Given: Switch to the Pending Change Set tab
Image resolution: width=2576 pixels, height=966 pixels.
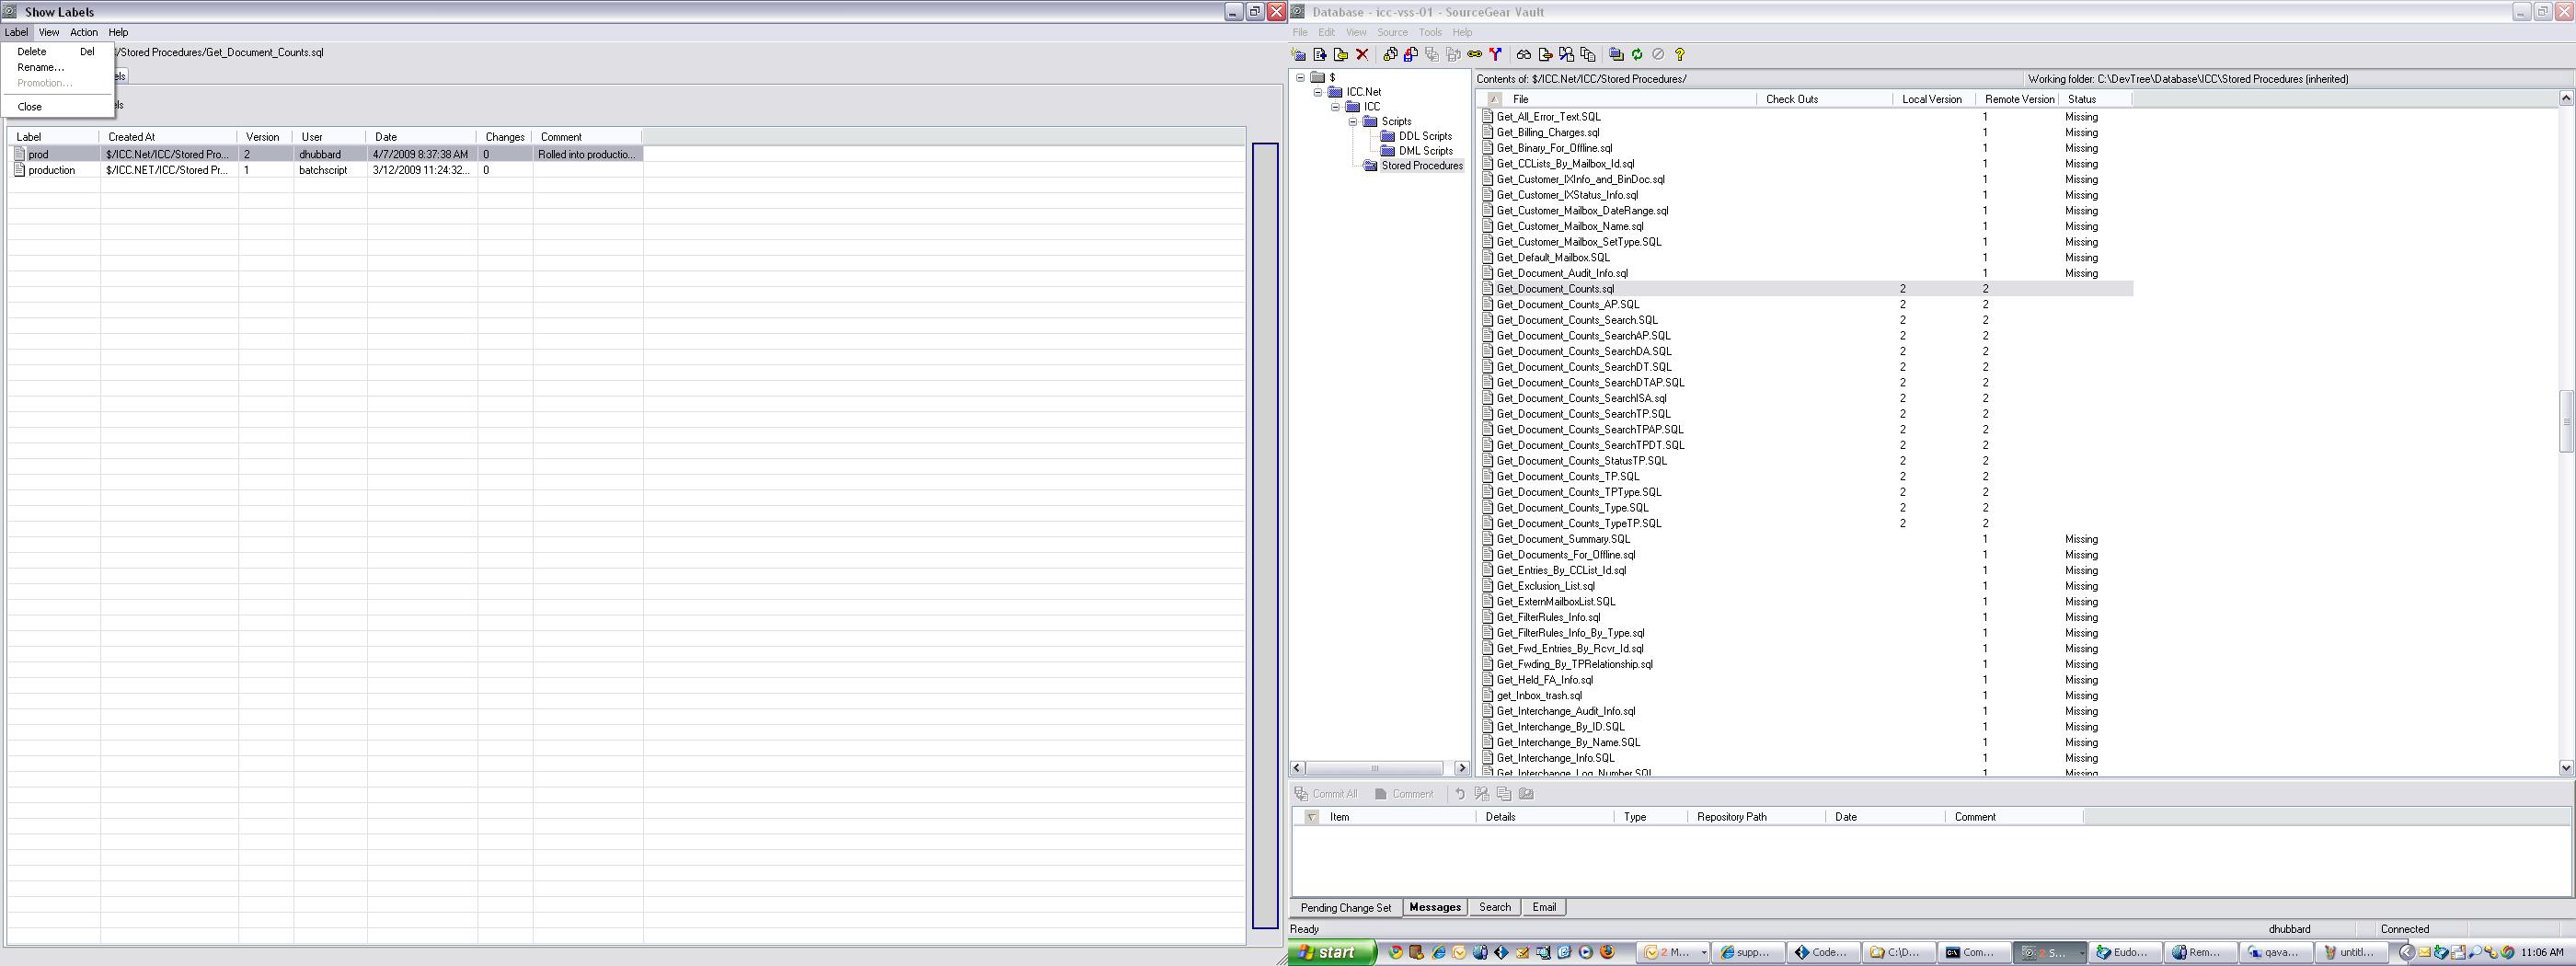Looking at the screenshot, I should click(x=1345, y=908).
